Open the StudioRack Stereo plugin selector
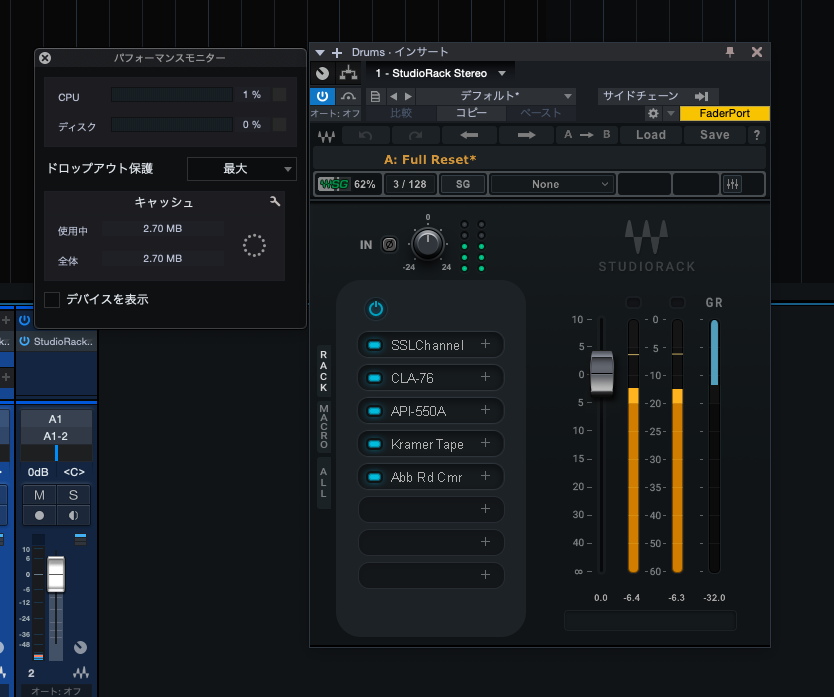 [x=440, y=73]
